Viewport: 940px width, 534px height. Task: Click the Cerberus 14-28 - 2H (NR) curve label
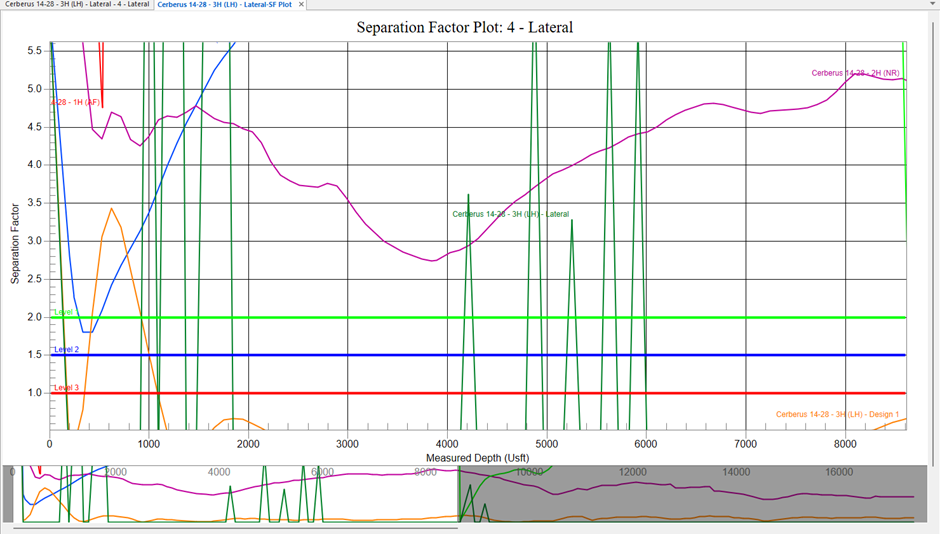(x=857, y=73)
